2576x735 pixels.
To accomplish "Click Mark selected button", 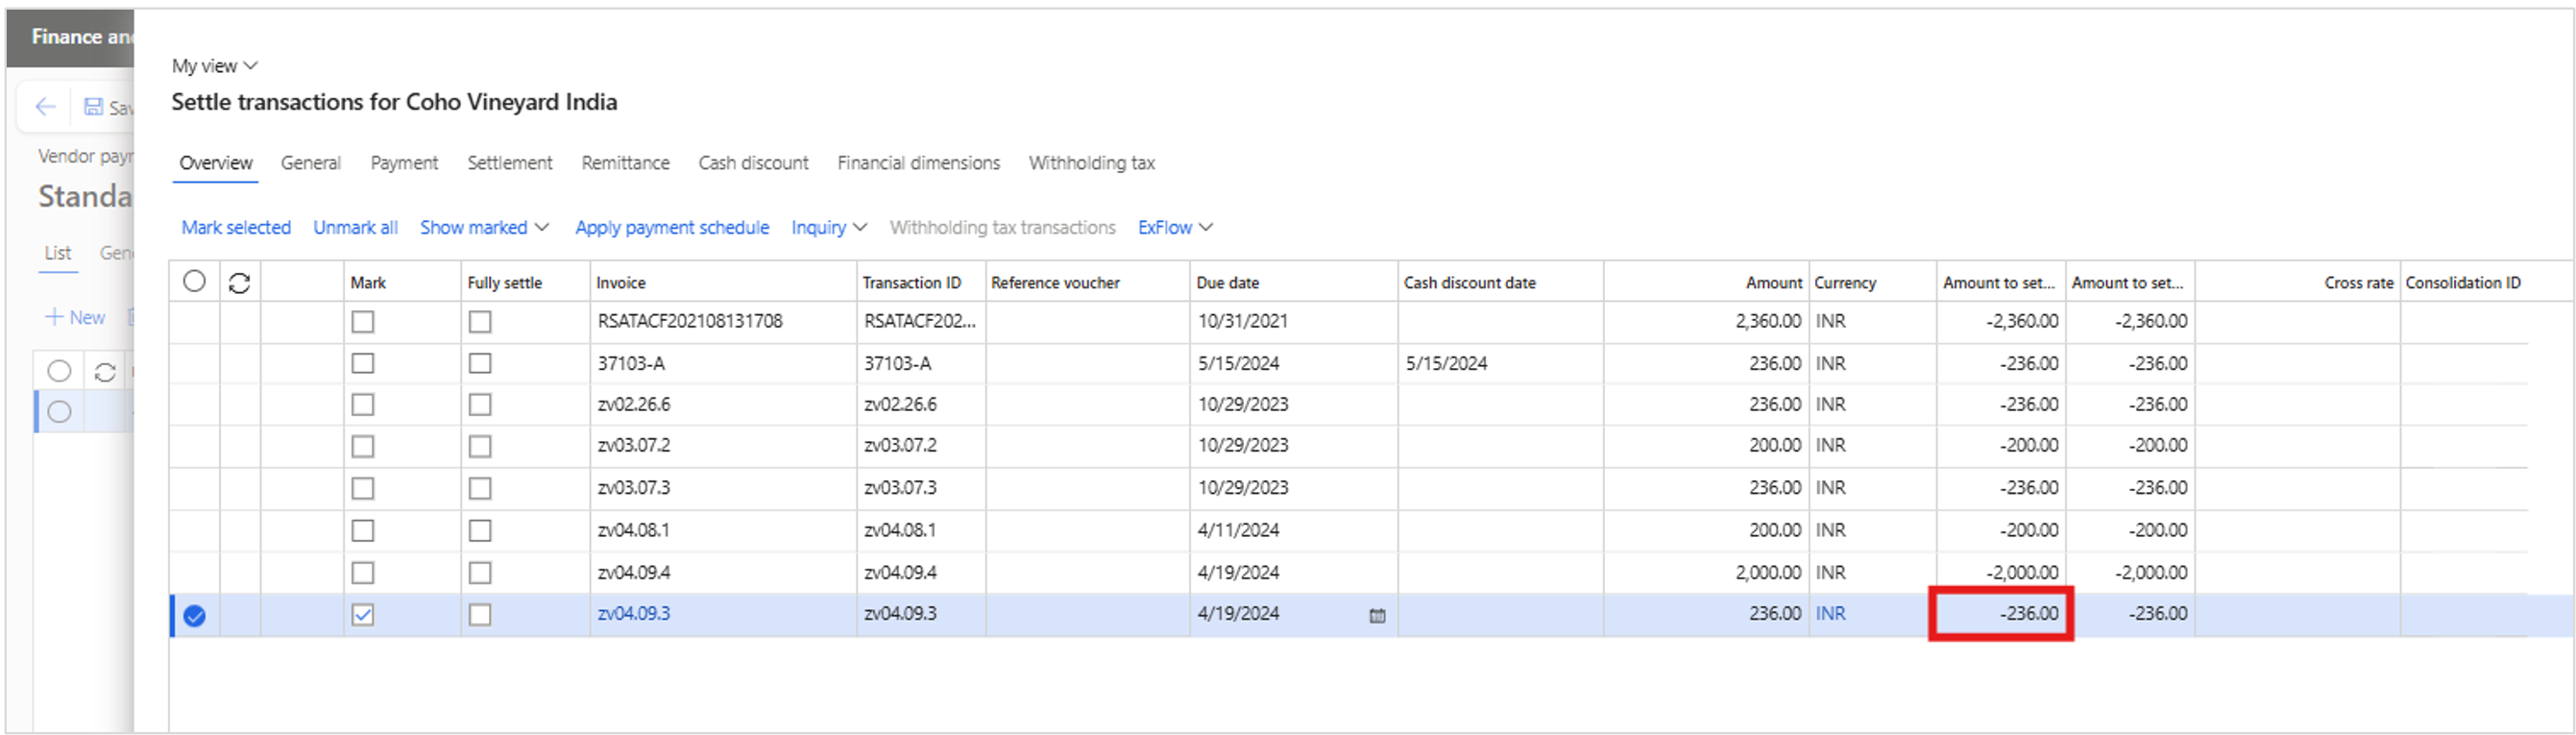I will coord(236,227).
